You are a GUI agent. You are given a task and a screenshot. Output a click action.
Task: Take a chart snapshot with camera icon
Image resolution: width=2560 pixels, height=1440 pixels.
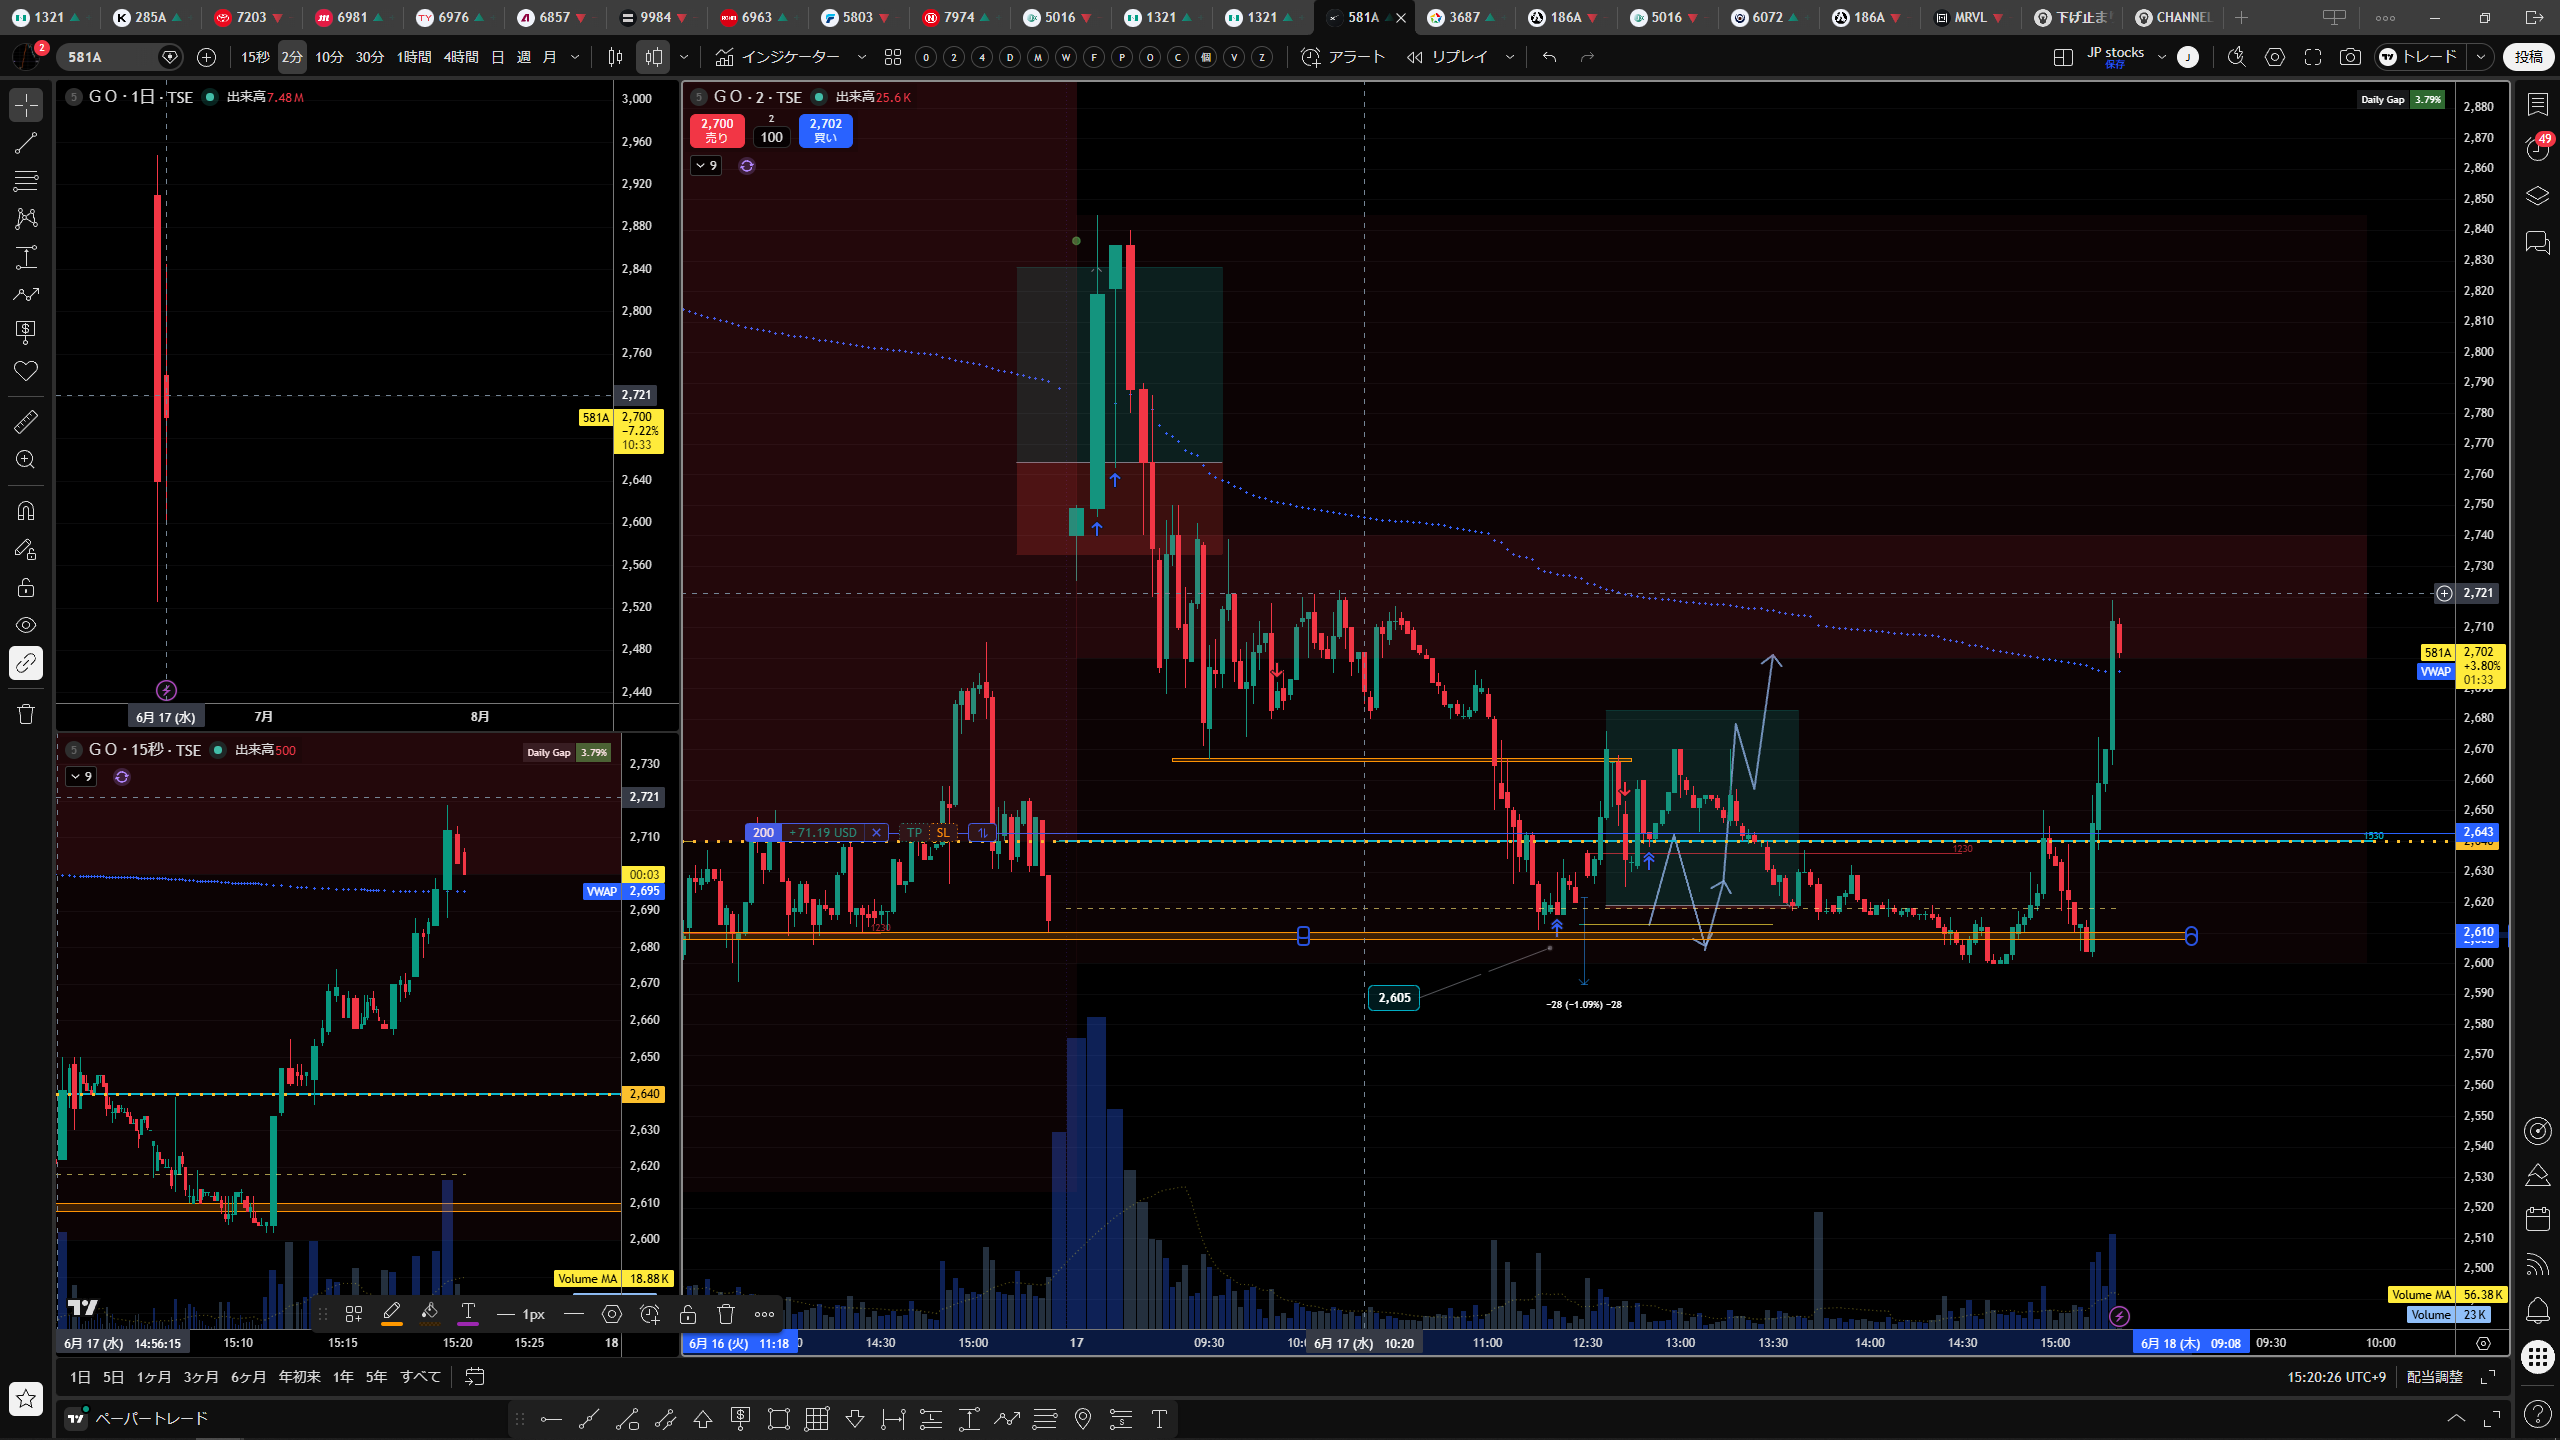[x=2350, y=57]
